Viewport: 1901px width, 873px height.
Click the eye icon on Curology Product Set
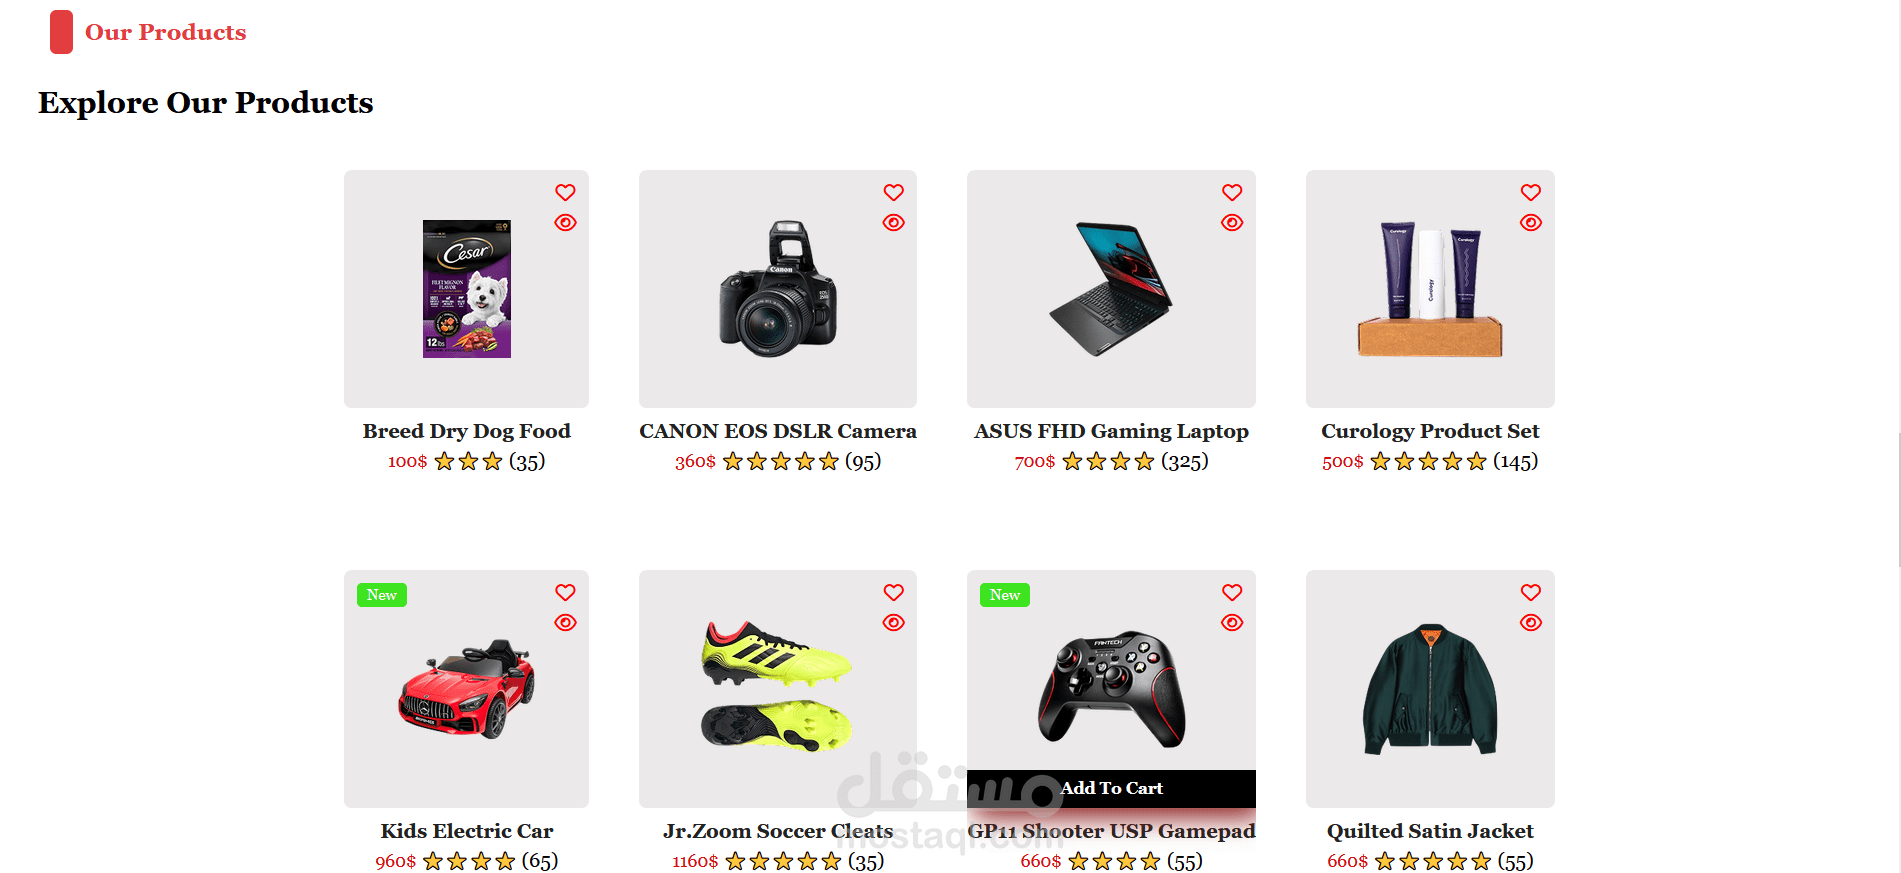[1531, 222]
